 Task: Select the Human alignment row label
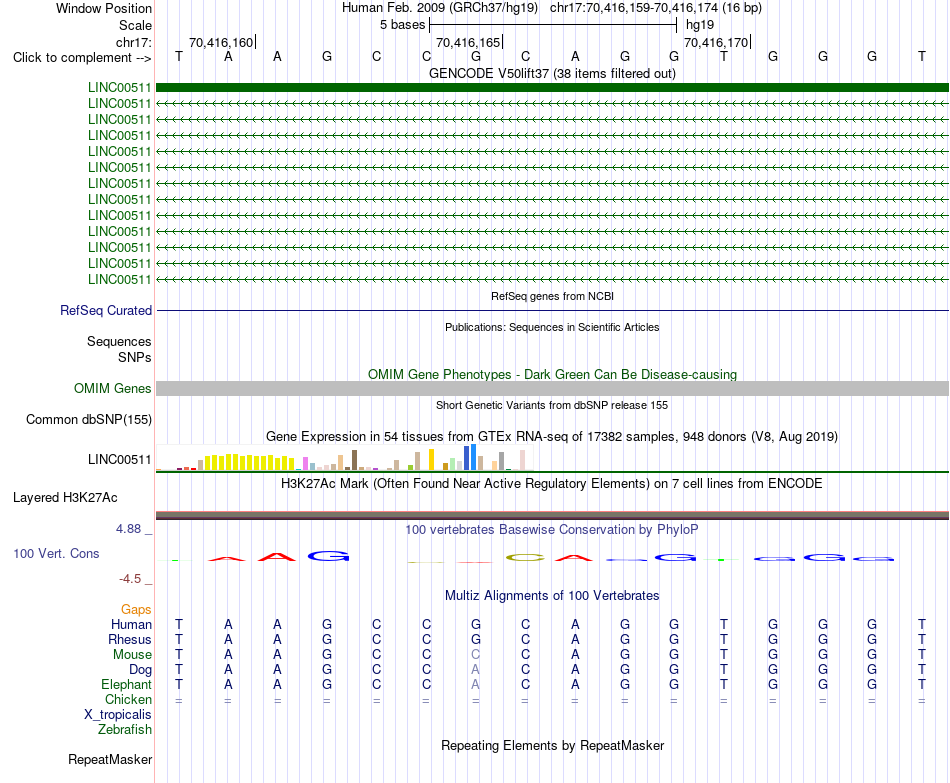click(x=131, y=624)
